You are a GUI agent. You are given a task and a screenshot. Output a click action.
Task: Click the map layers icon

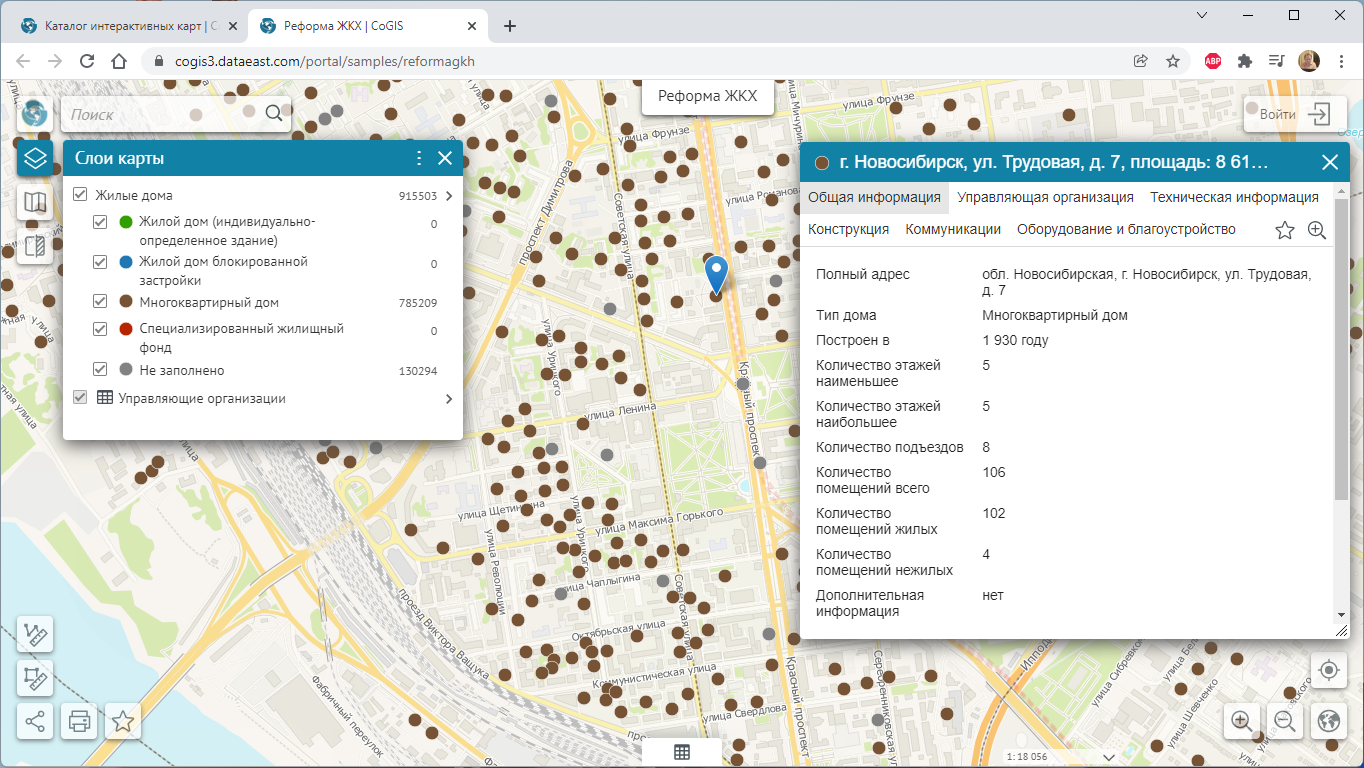pyautogui.click(x=35, y=158)
